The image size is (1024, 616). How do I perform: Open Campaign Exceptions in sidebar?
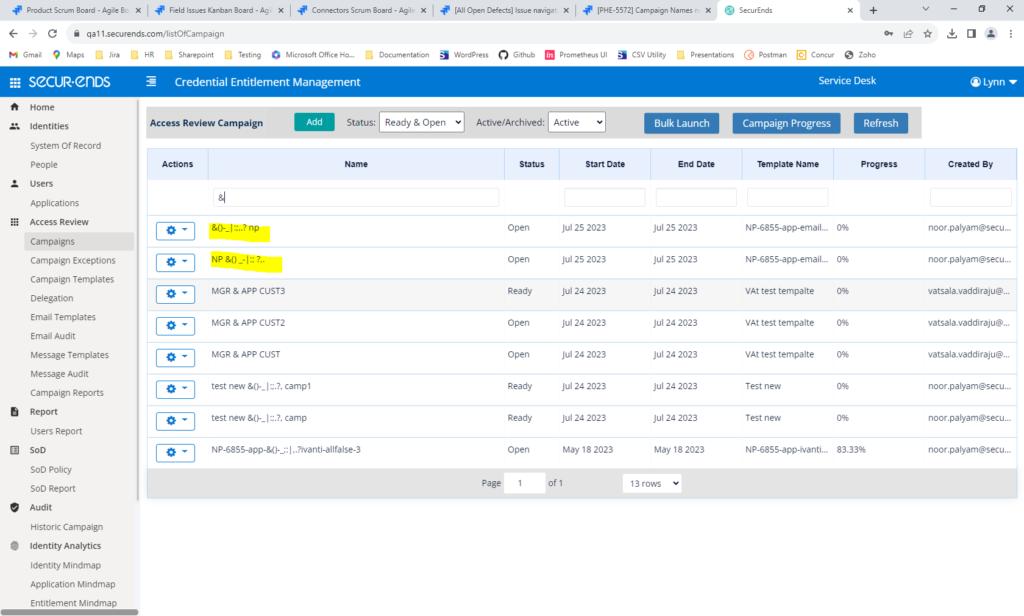click(72, 260)
